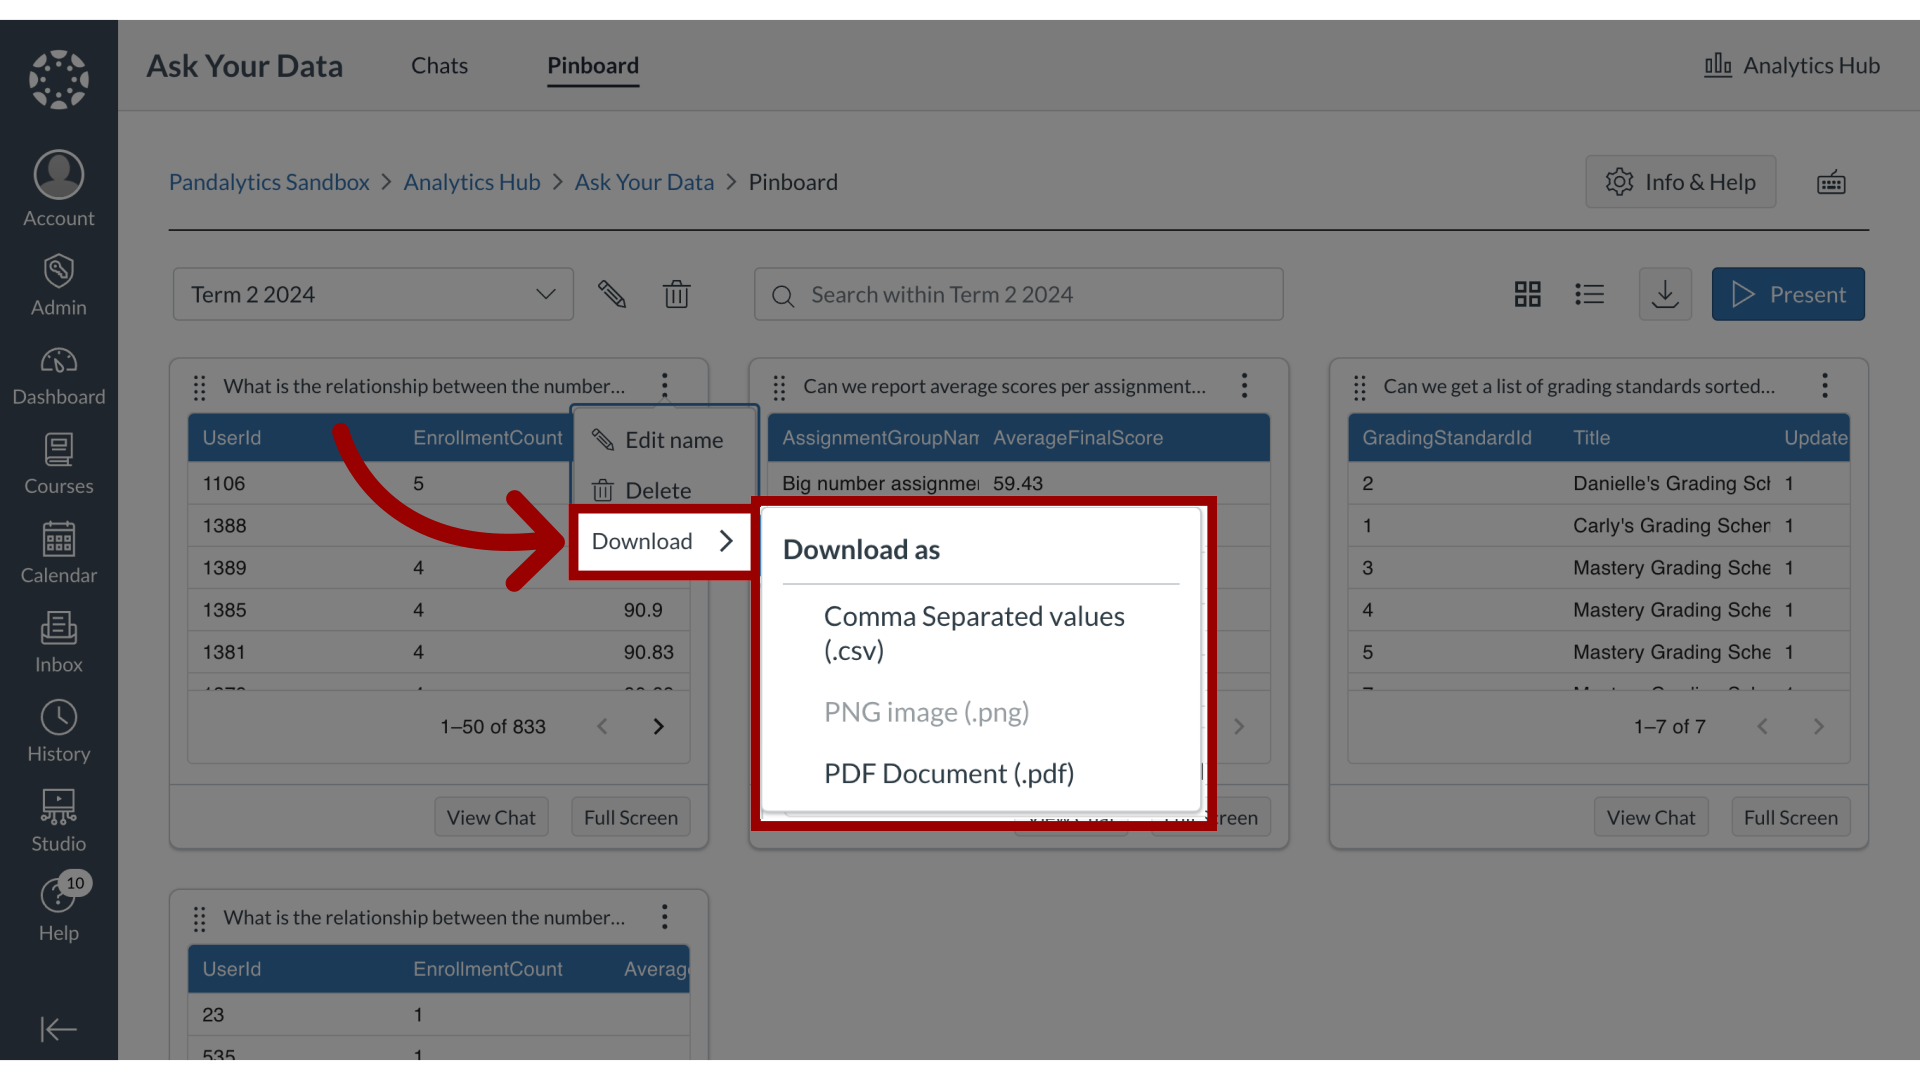Toggle the global download icon

pyautogui.click(x=1665, y=293)
